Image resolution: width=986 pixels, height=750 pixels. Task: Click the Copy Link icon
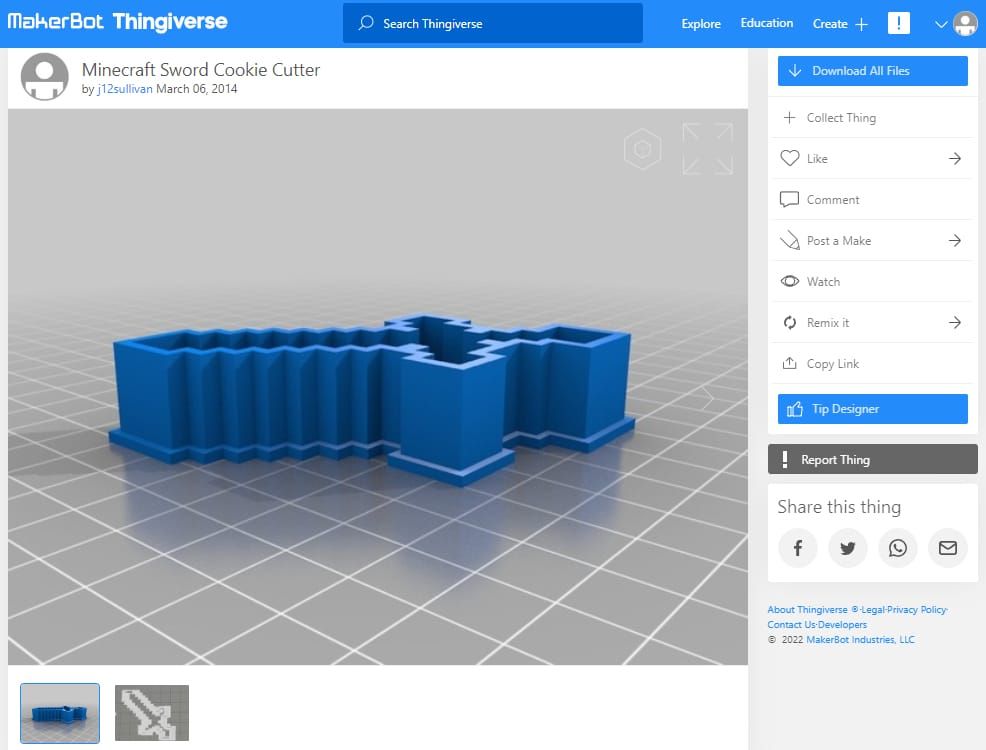(791, 363)
